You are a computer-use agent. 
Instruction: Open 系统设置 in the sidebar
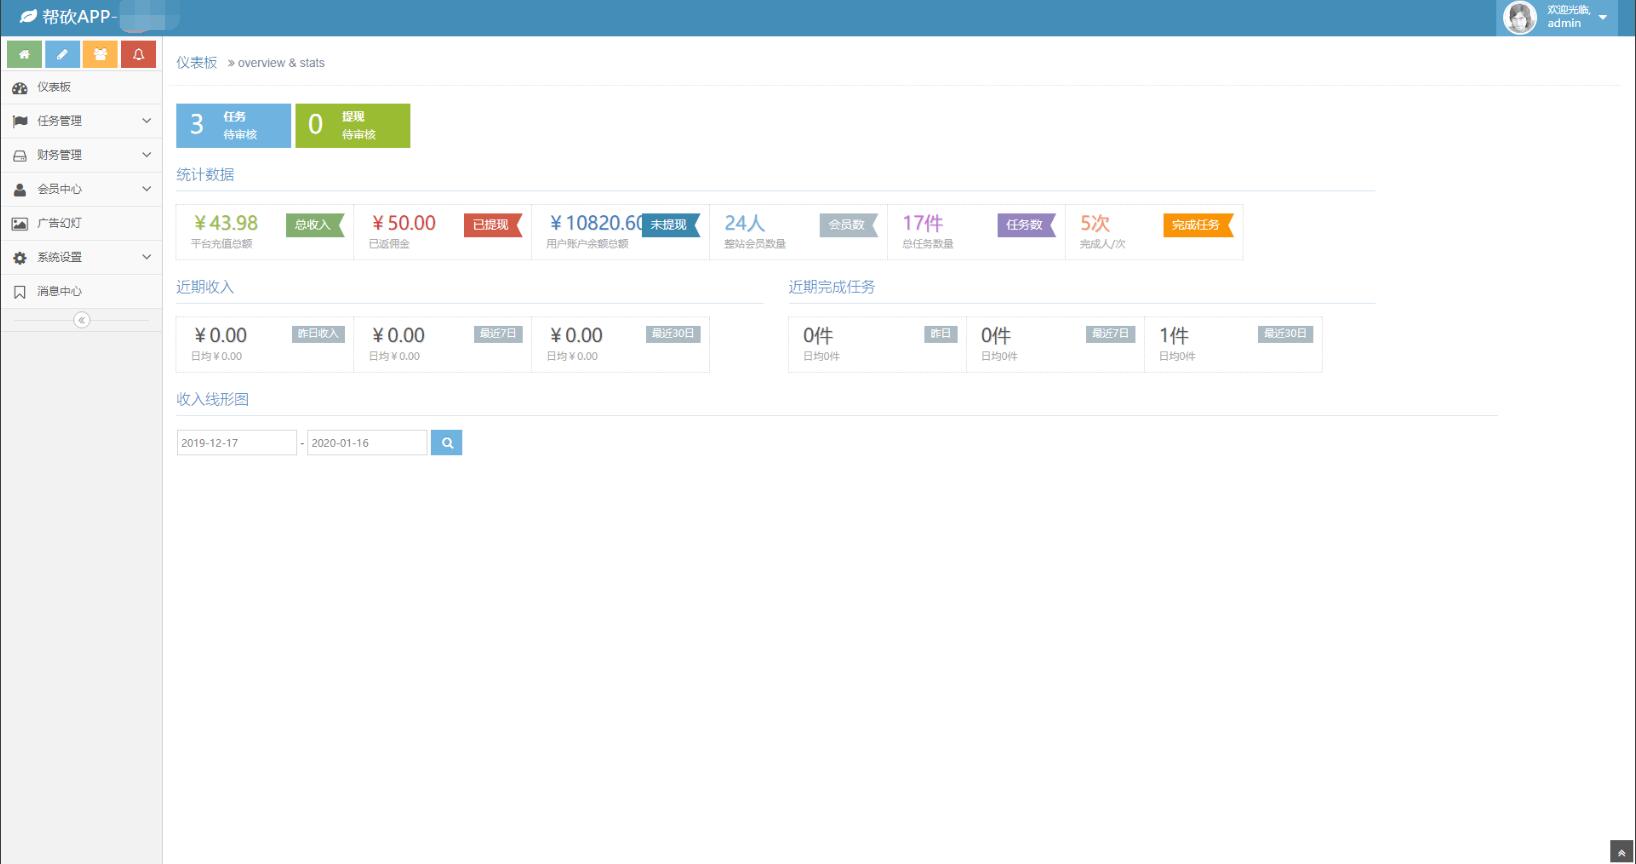[60, 258]
